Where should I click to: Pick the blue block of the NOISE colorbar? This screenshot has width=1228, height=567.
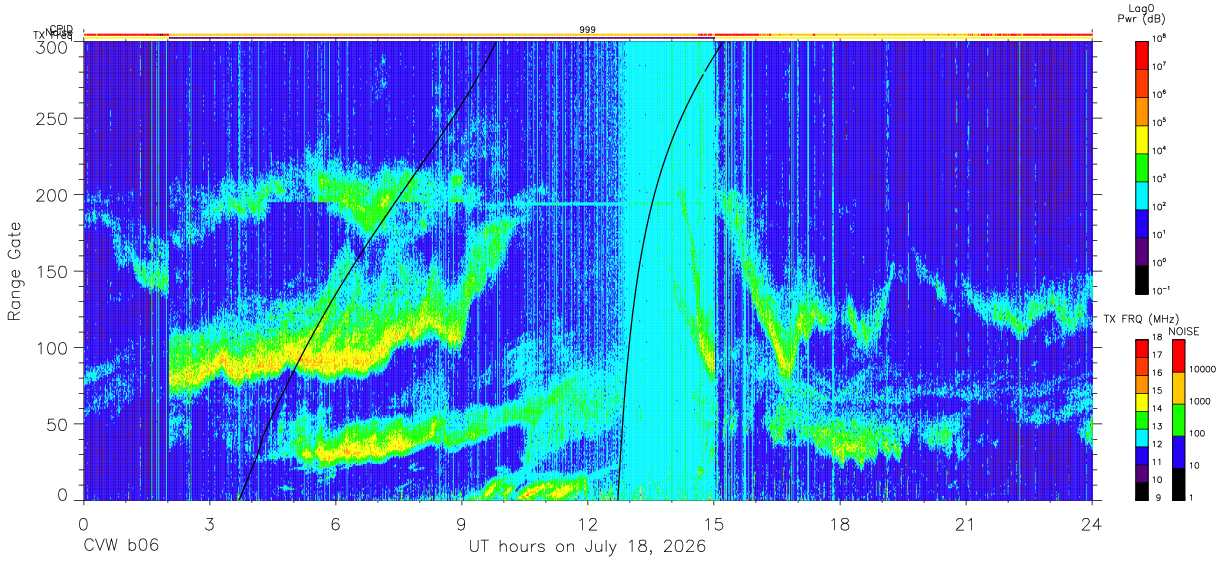click(1179, 452)
